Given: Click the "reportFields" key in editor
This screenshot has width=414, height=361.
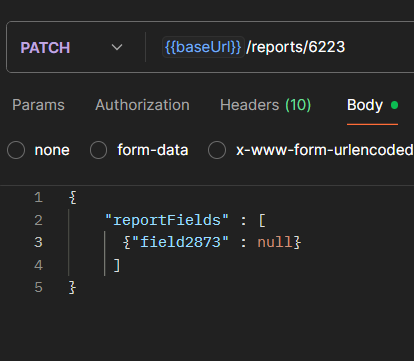Looking at the screenshot, I should click(167, 220).
